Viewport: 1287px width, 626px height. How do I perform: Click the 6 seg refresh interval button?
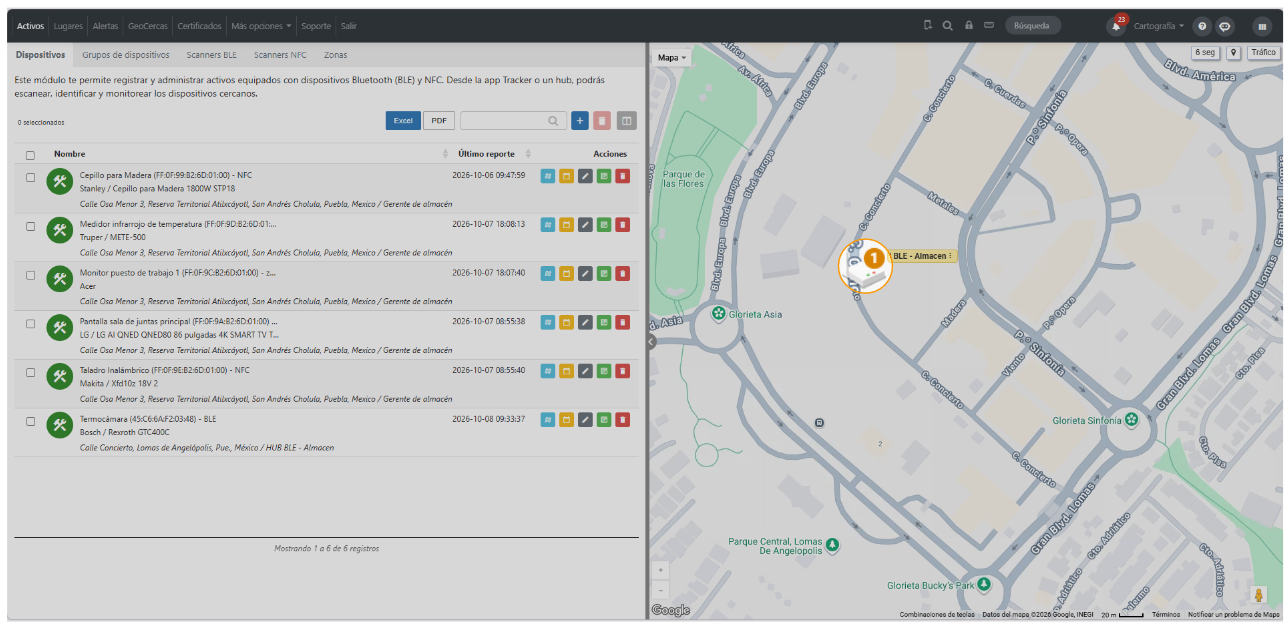tap(1204, 53)
